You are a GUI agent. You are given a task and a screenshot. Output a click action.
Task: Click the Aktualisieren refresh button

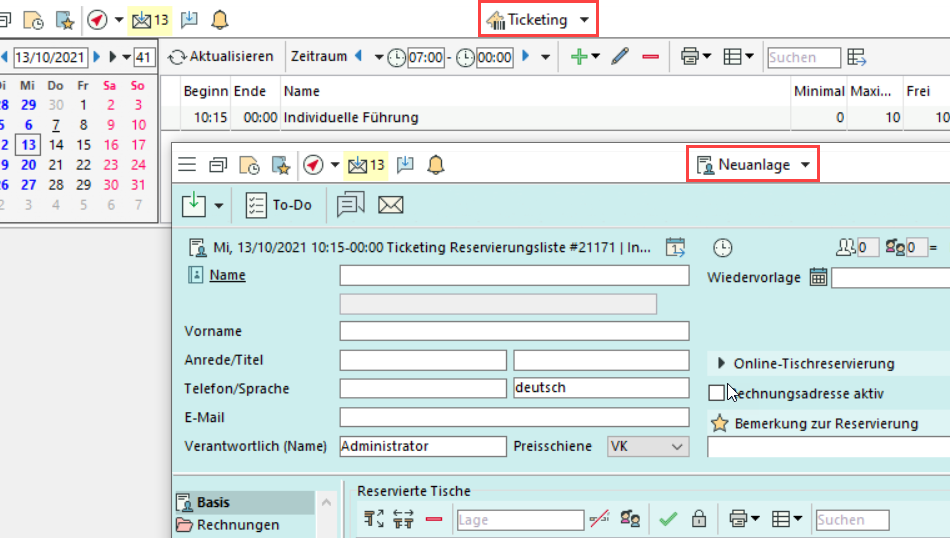(x=221, y=57)
